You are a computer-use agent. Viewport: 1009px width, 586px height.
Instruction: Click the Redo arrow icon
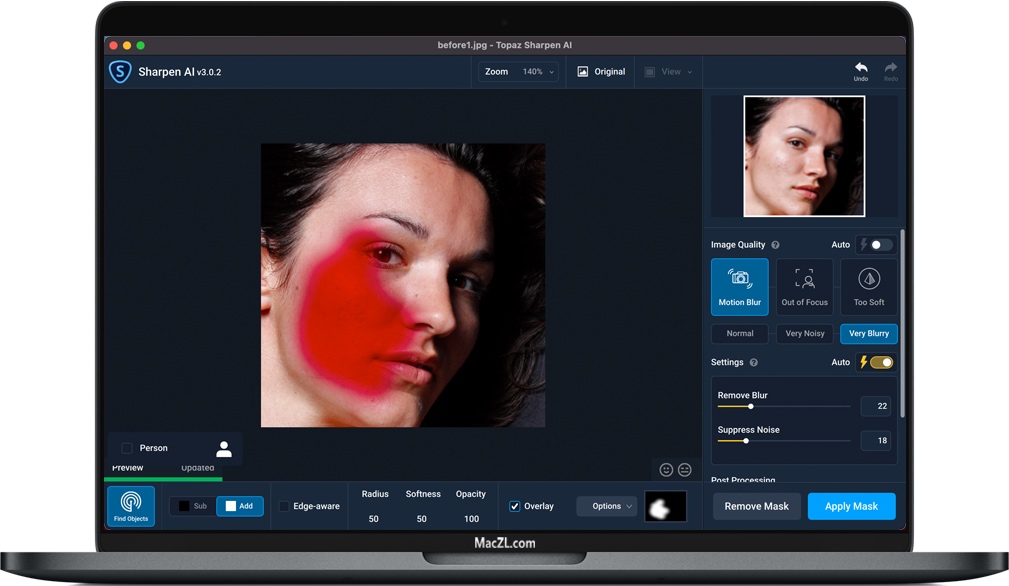[890, 68]
